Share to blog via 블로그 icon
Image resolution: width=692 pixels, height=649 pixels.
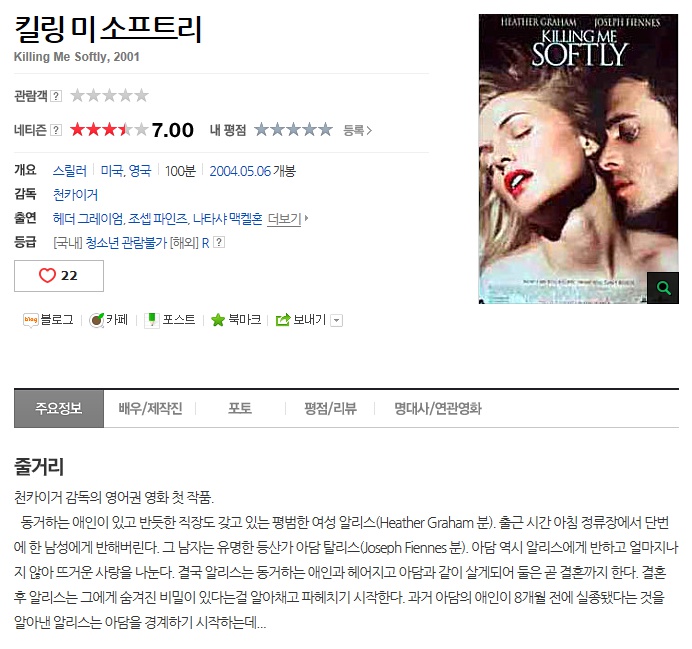pos(31,319)
